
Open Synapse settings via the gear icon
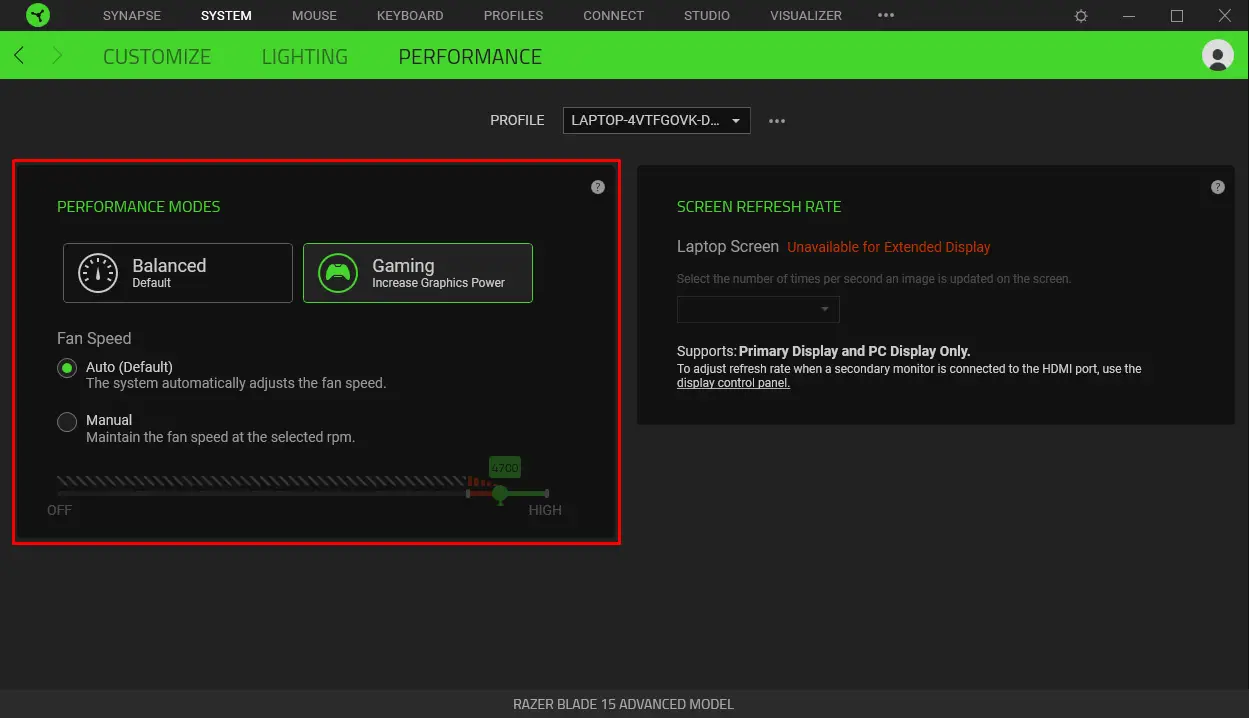tap(1081, 15)
